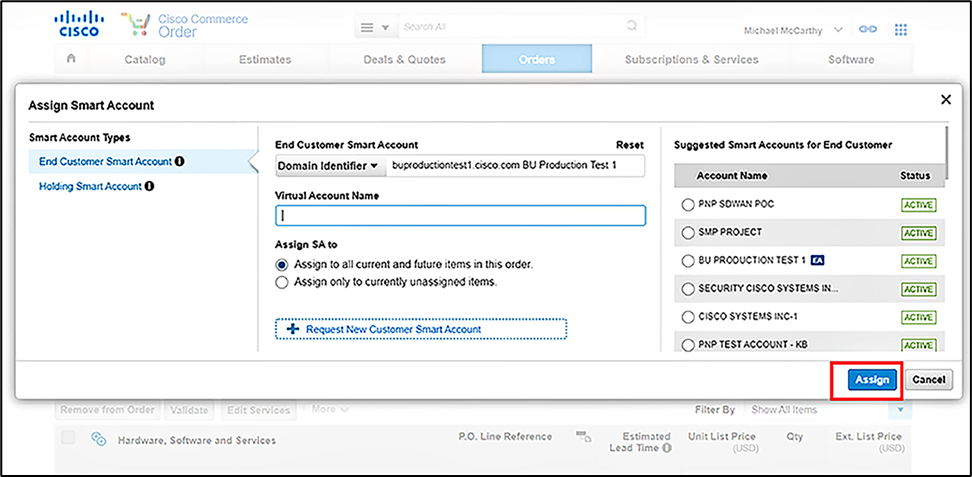The width and height of the screenshot is (972, 477).
Task: Open the Deals & Quotes tab
Action: pyautogui.click(x=405, y=60)
